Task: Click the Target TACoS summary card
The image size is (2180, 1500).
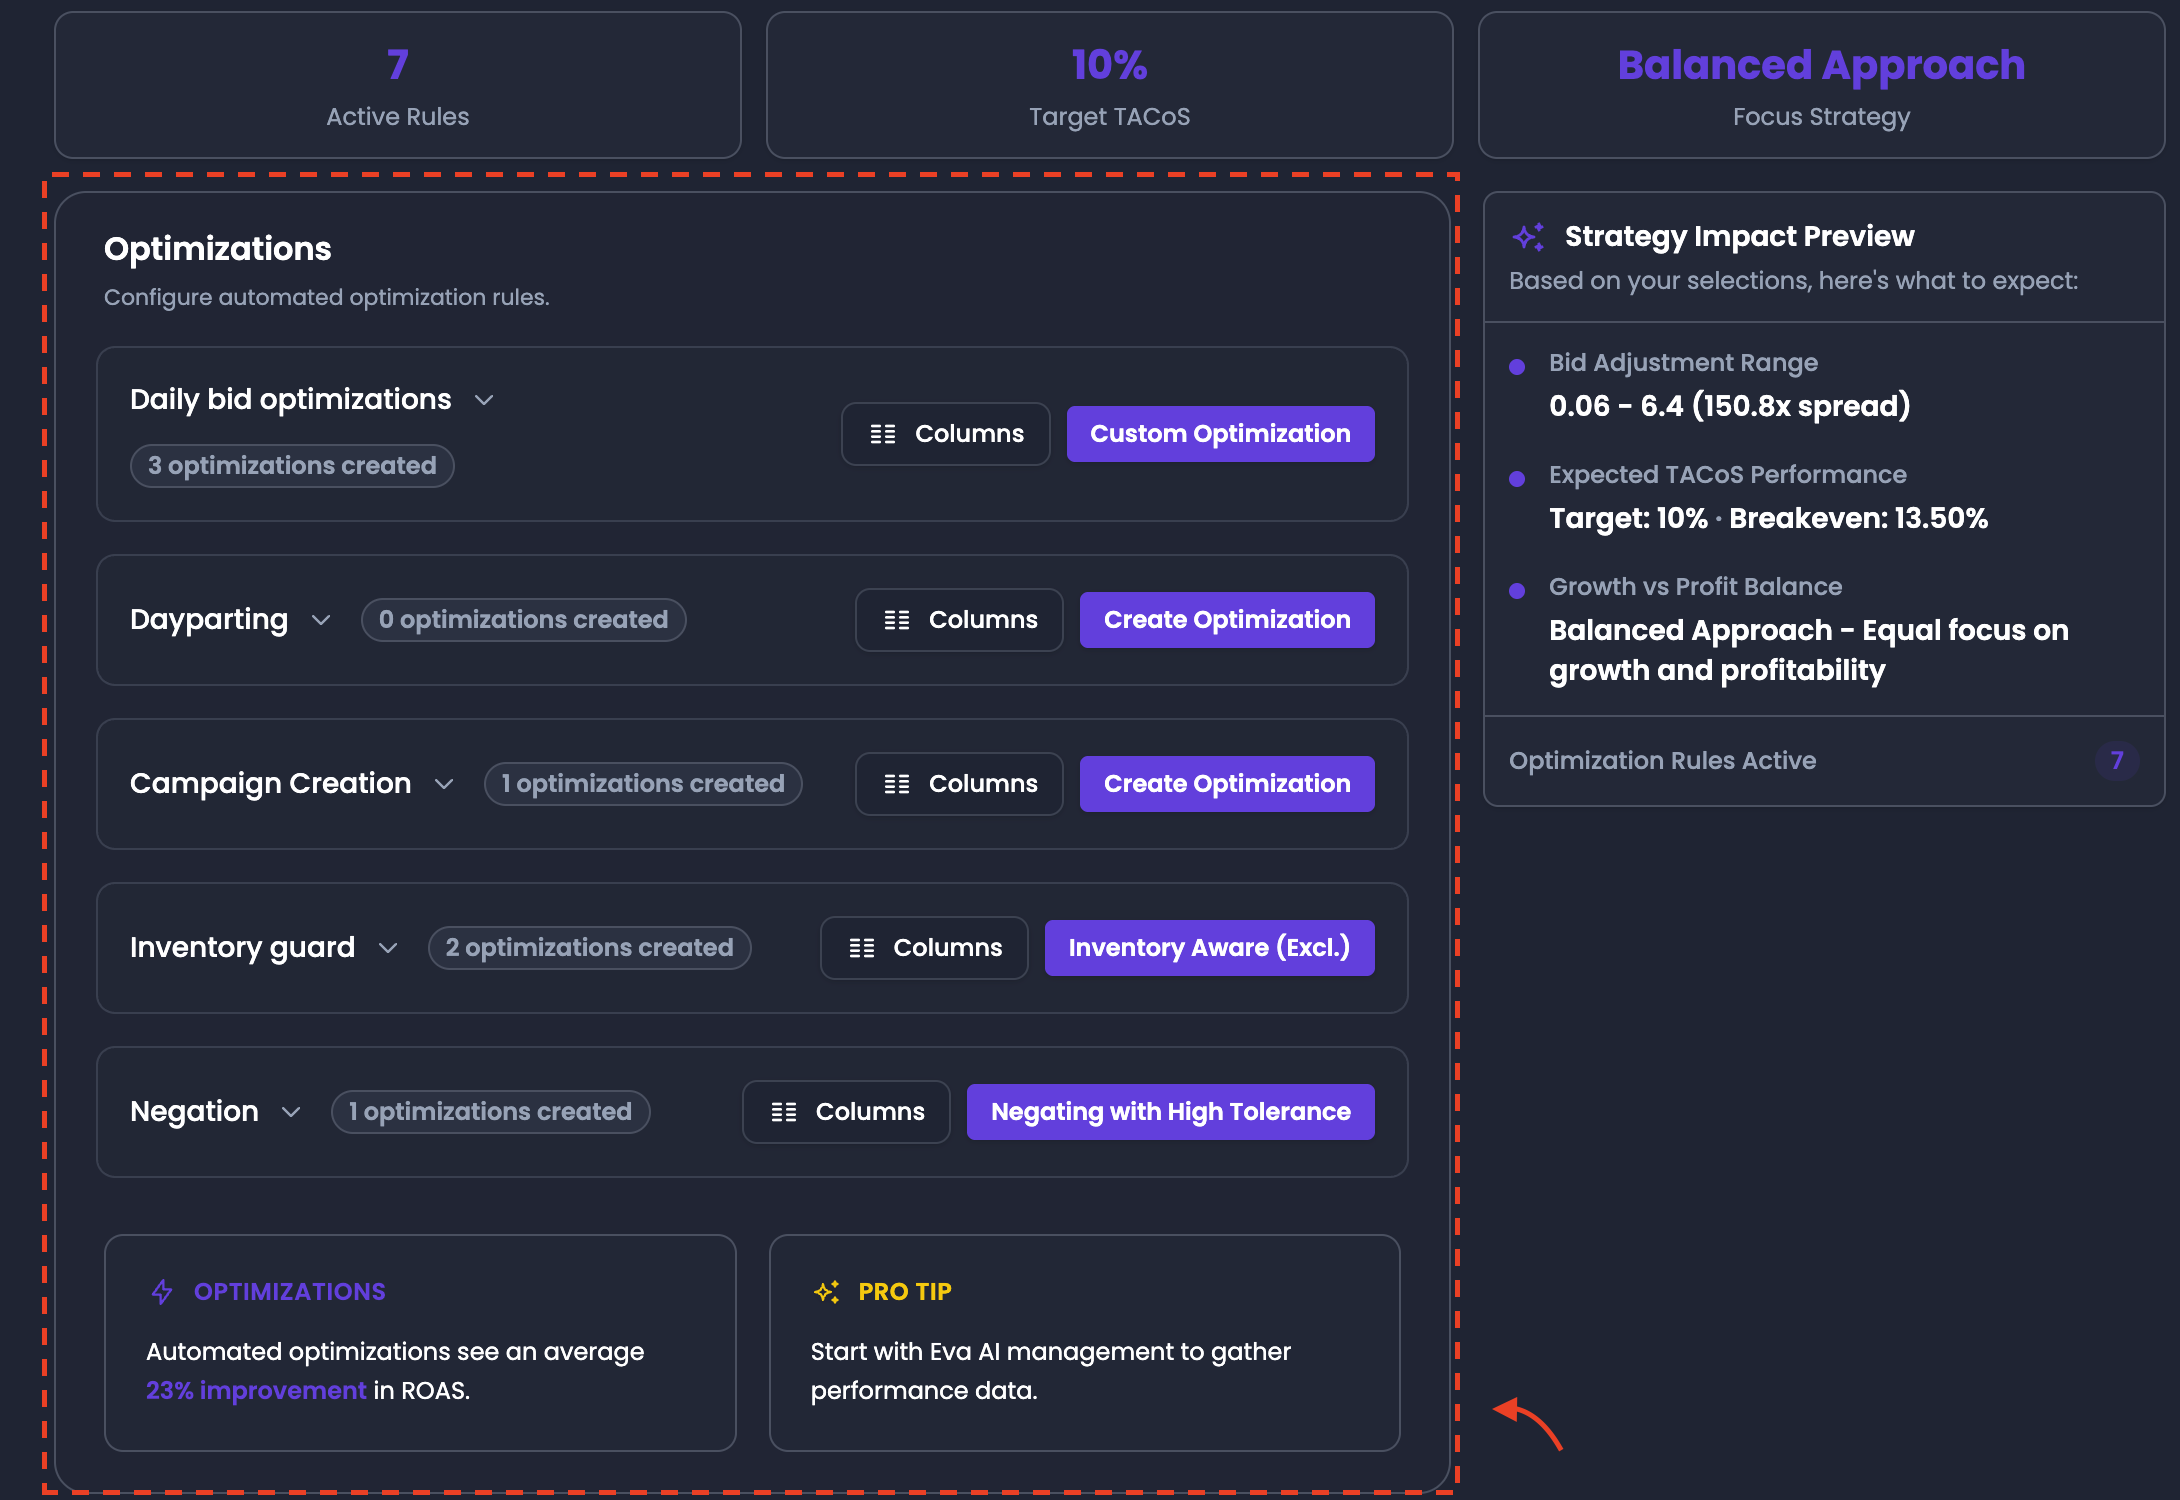Action: 1110,85
